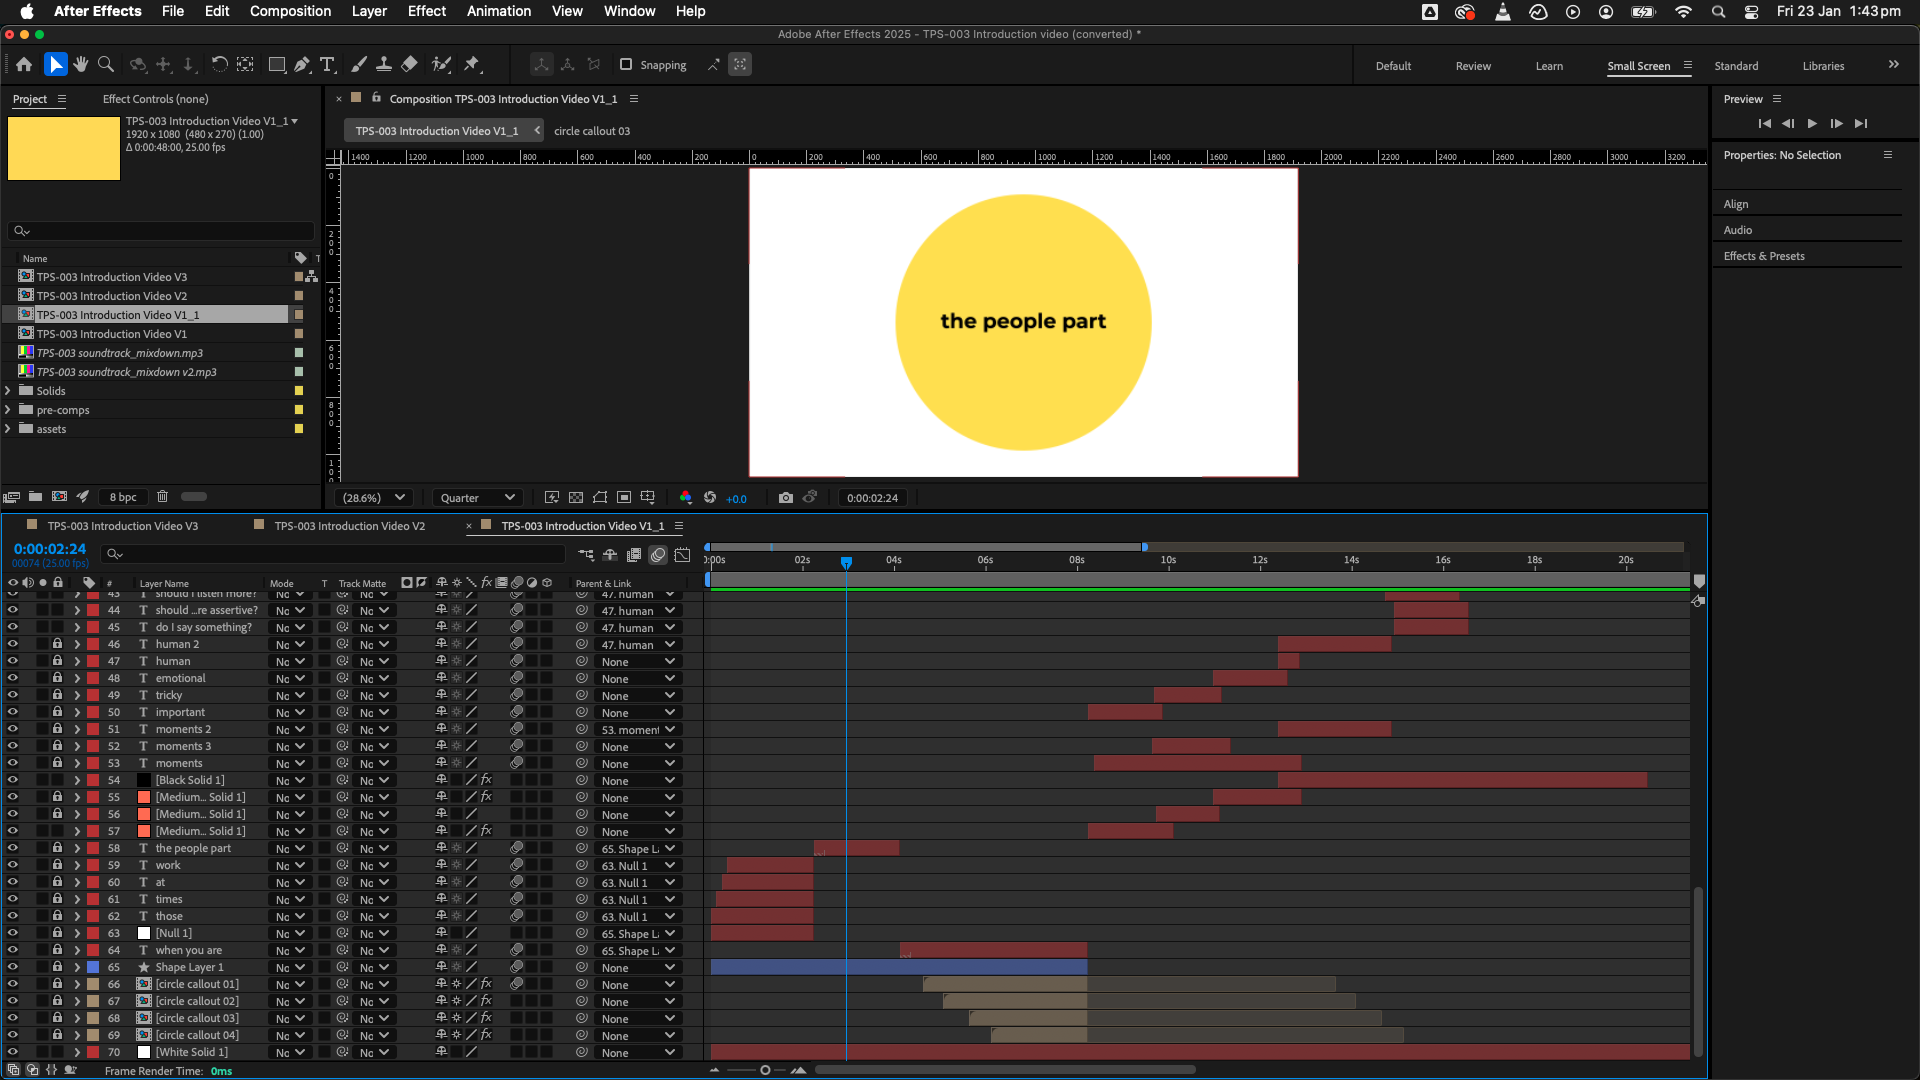The width and height of the screenshot is (1920, 1080).
Task: Expand the pre-comps folder
Action: (x=8, y=410)
